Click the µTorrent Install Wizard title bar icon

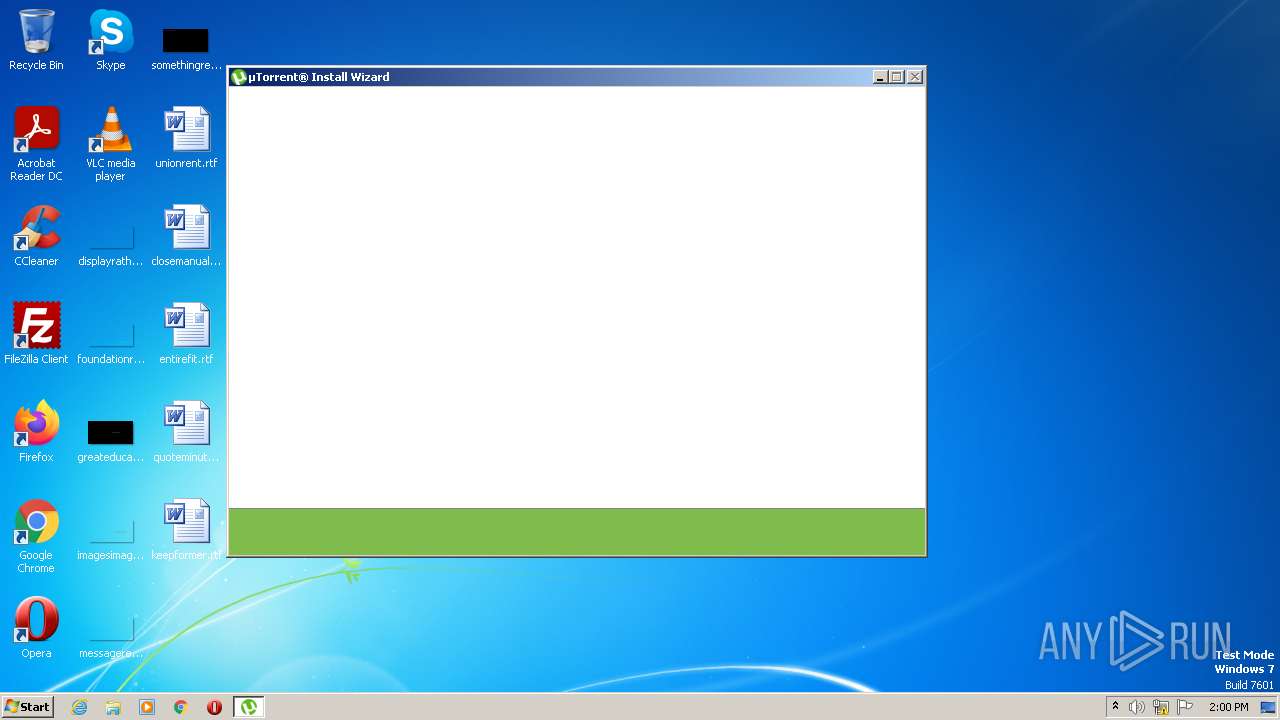coord(238,77)
